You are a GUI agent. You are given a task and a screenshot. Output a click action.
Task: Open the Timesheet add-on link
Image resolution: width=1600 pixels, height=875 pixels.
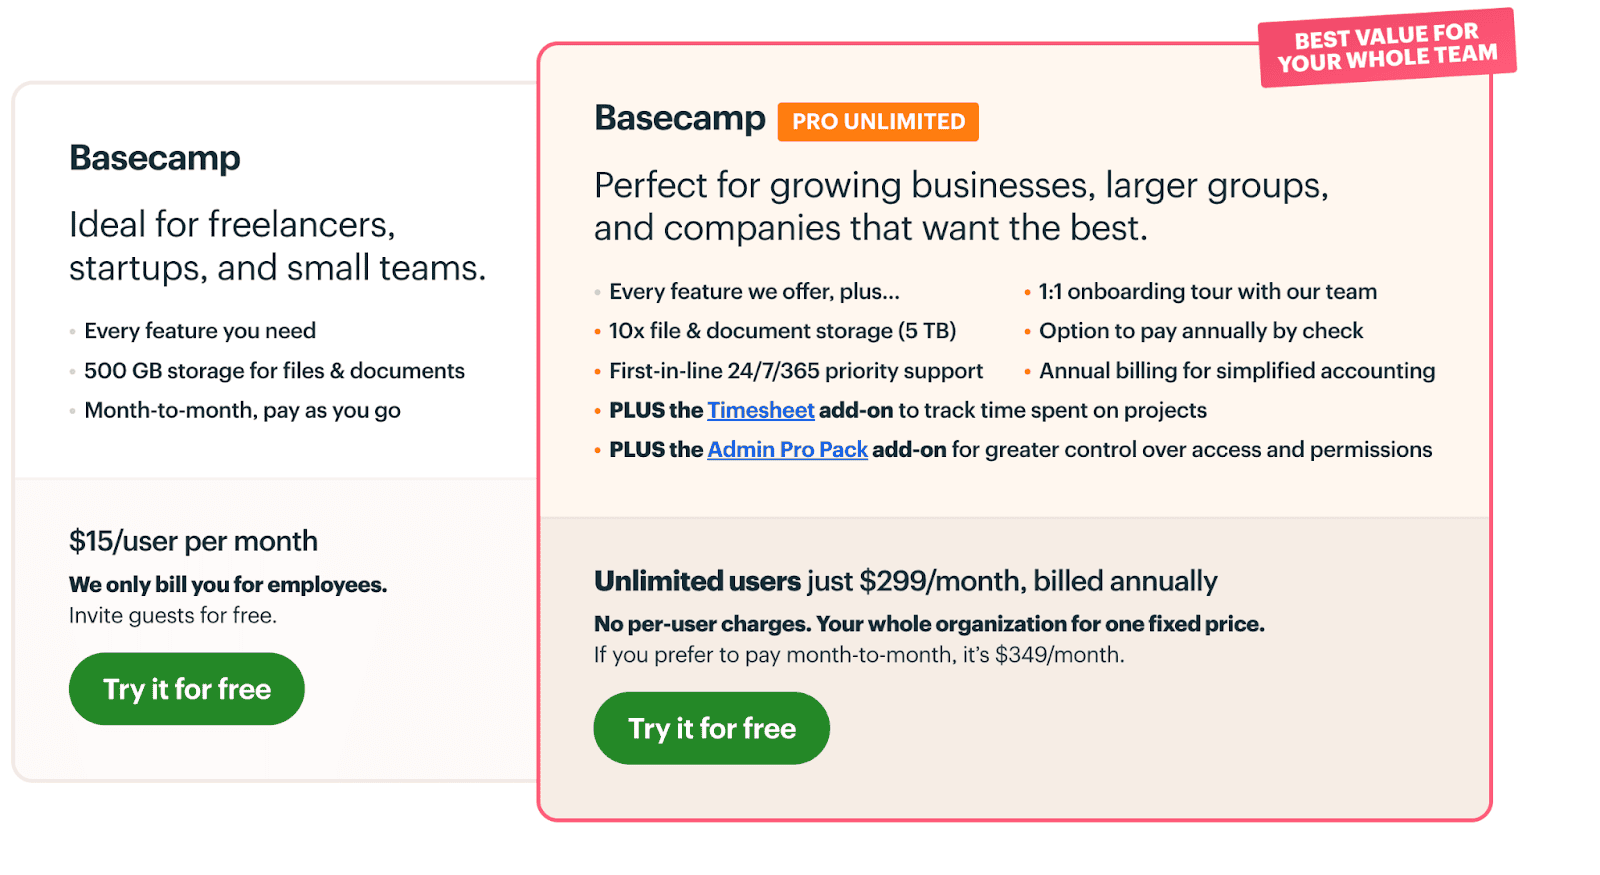click(x=761, y=410)
